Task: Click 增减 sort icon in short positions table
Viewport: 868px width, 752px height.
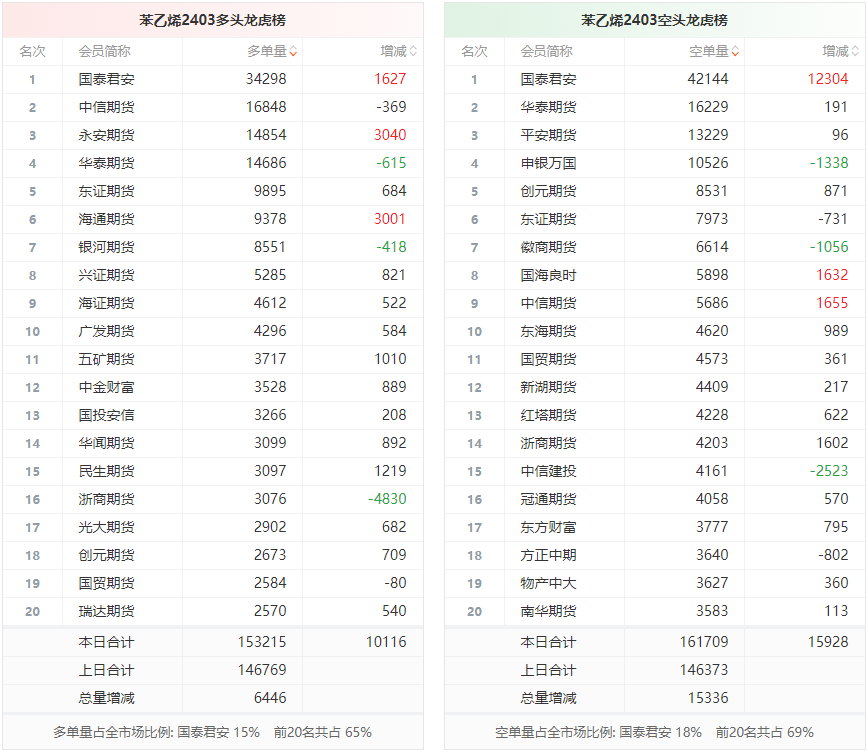Action: 855,52
